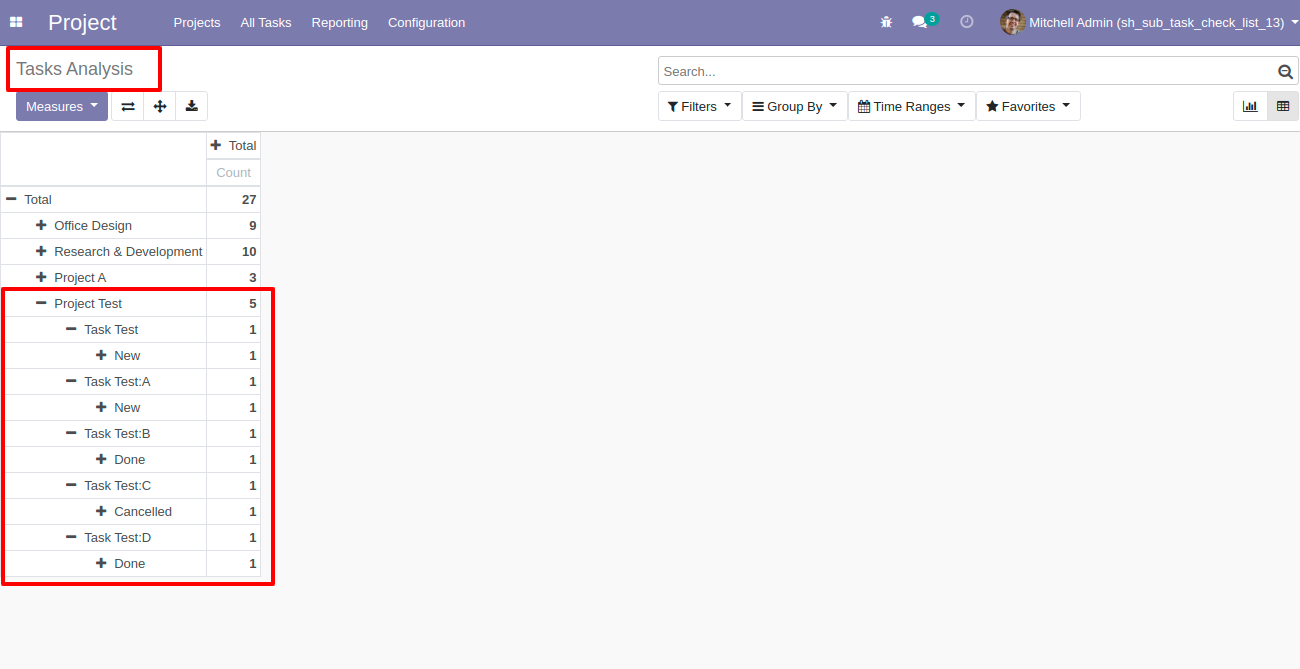Click the total count value 27
The image size is (1300, 669).
[x=233, y=199]
